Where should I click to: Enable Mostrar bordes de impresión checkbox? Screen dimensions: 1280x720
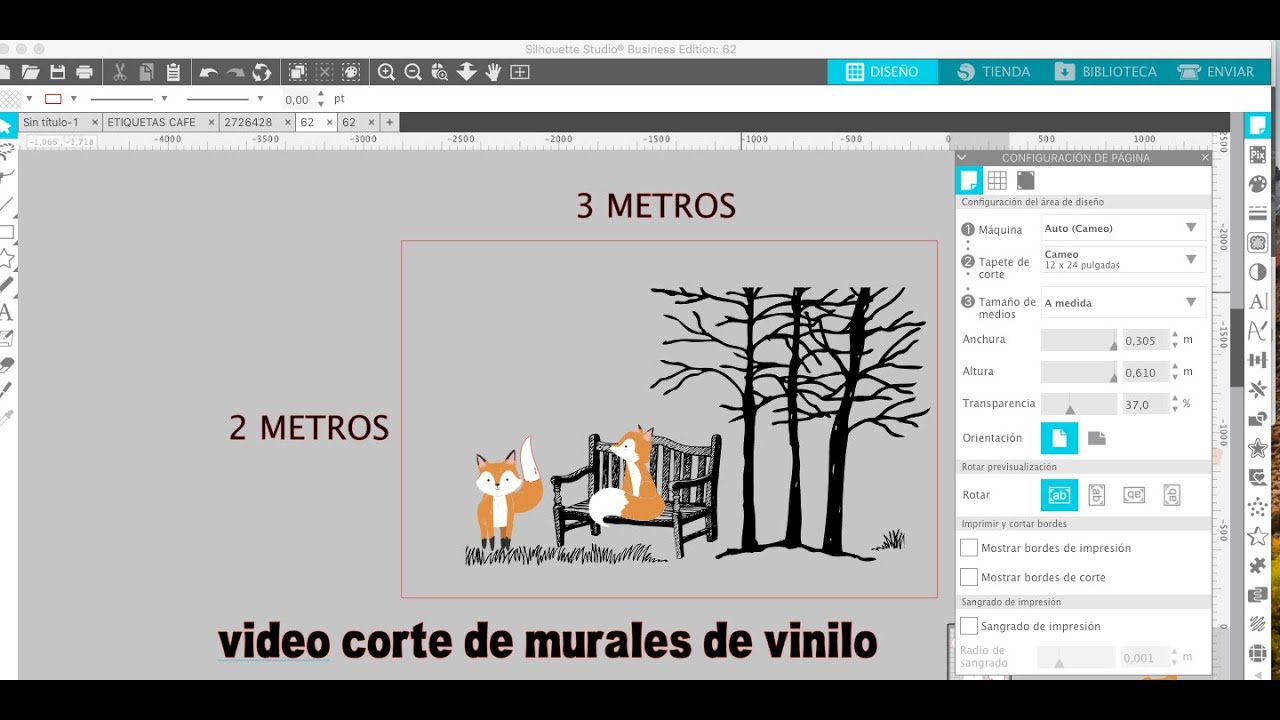click(x=969, y=548)
